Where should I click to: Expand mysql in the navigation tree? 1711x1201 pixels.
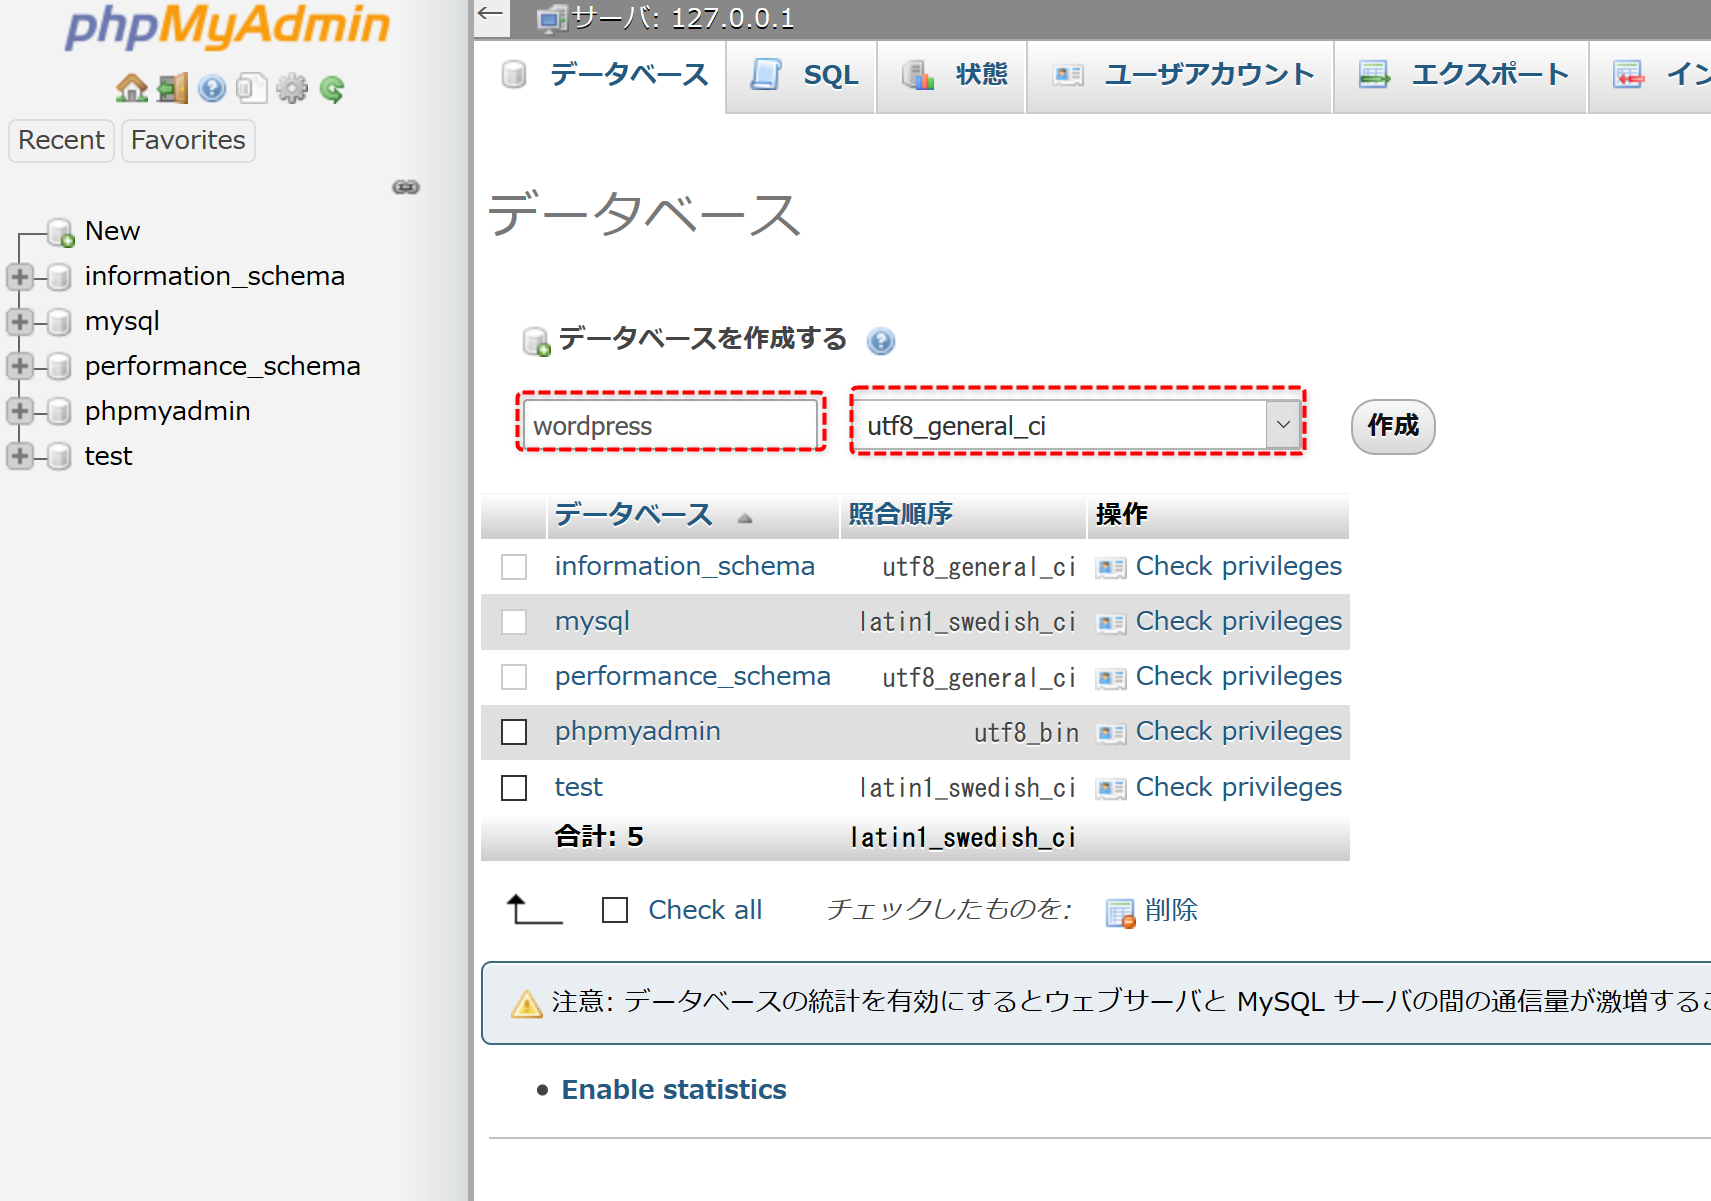(20, 321)
